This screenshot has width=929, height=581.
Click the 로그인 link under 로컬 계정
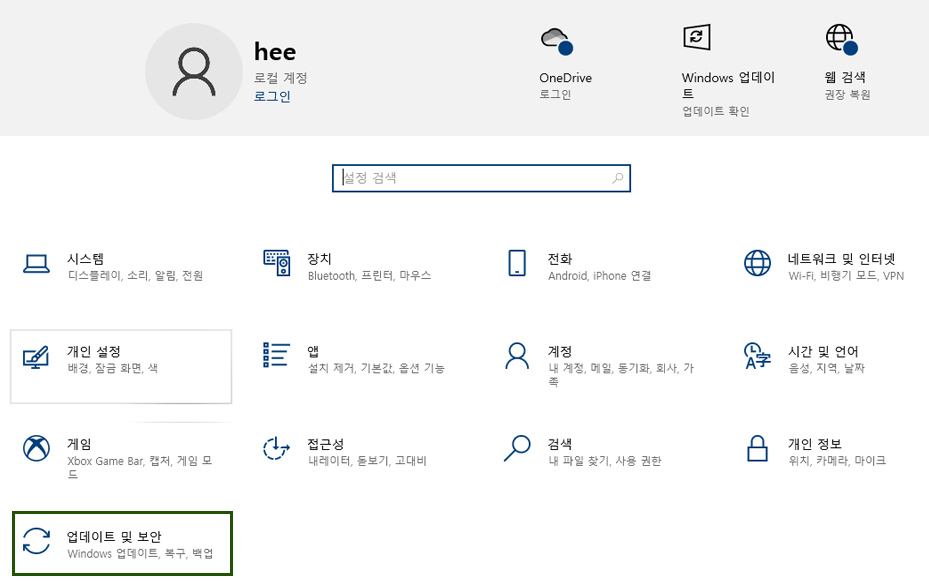272,96
